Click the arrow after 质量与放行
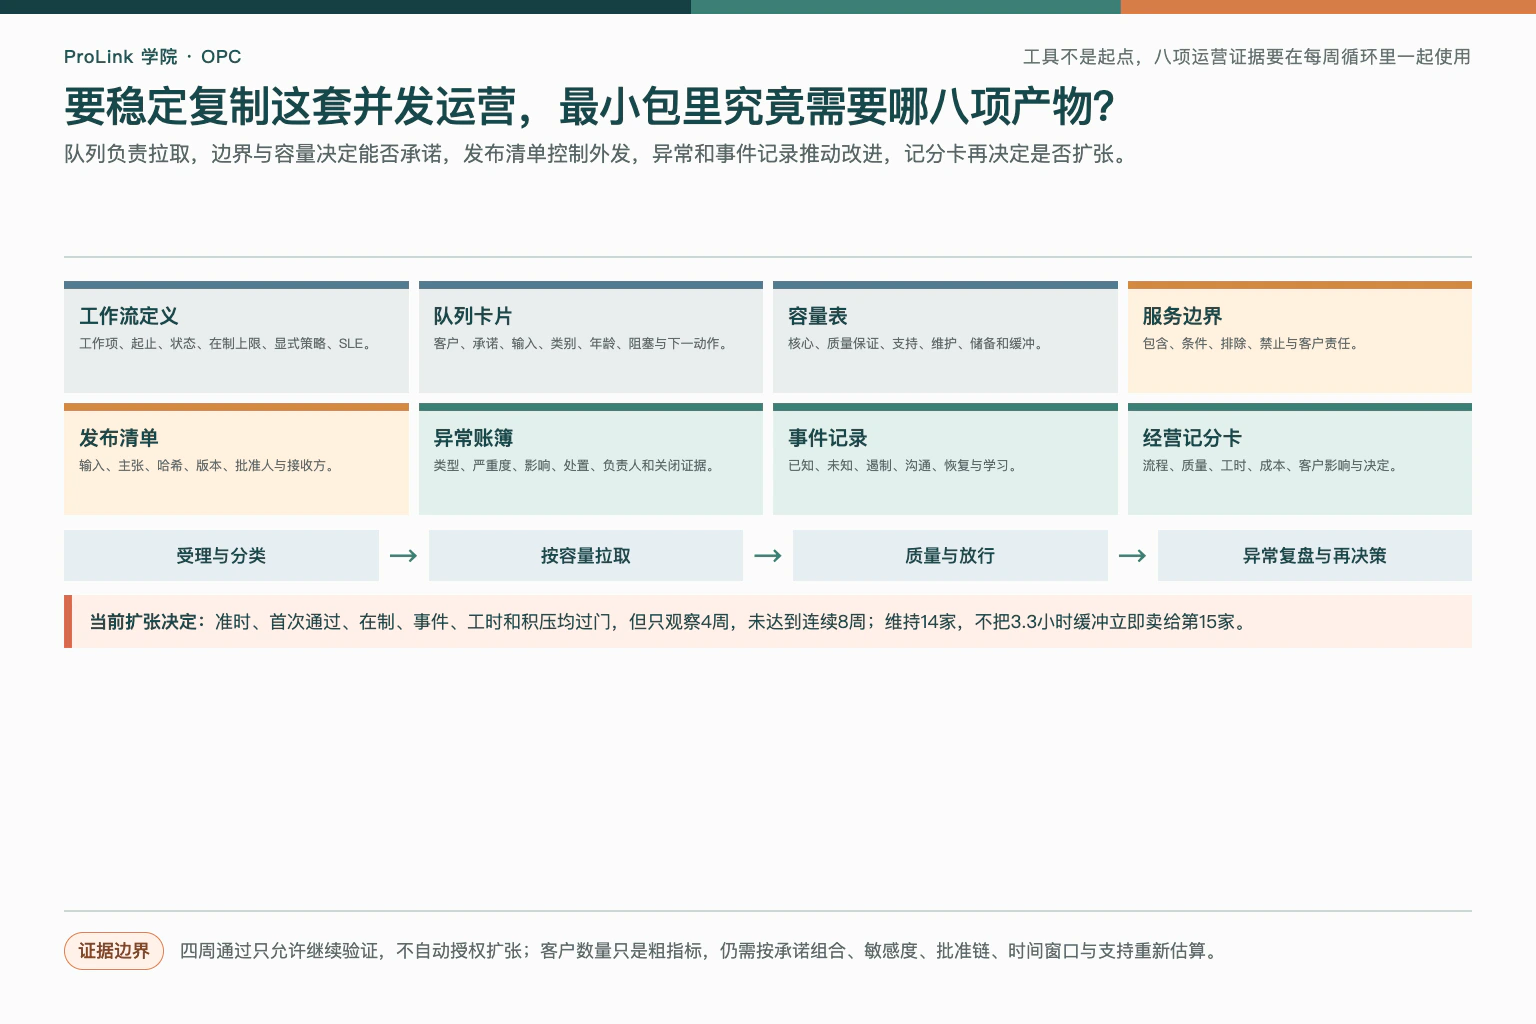1536x1024 pixels. (1132, 556)
